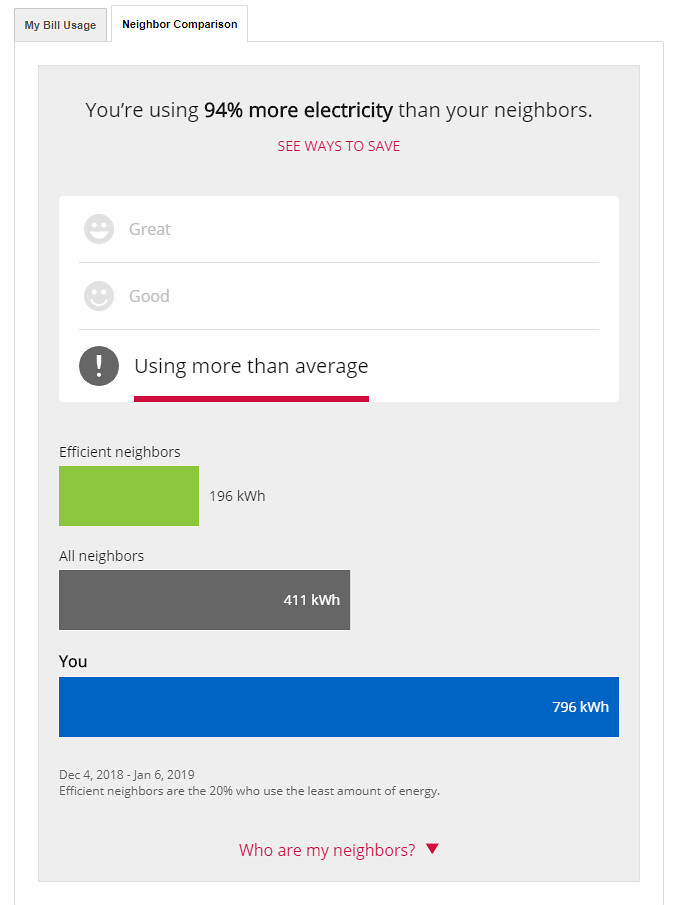Switch to the My Bill Usage tab

(x=61, y=25)
